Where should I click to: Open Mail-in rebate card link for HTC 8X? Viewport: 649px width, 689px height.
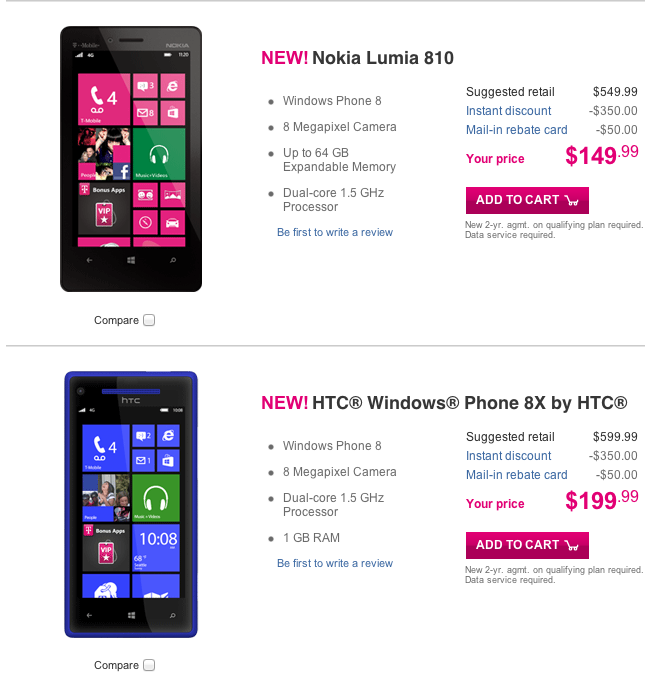coord(516,475)
